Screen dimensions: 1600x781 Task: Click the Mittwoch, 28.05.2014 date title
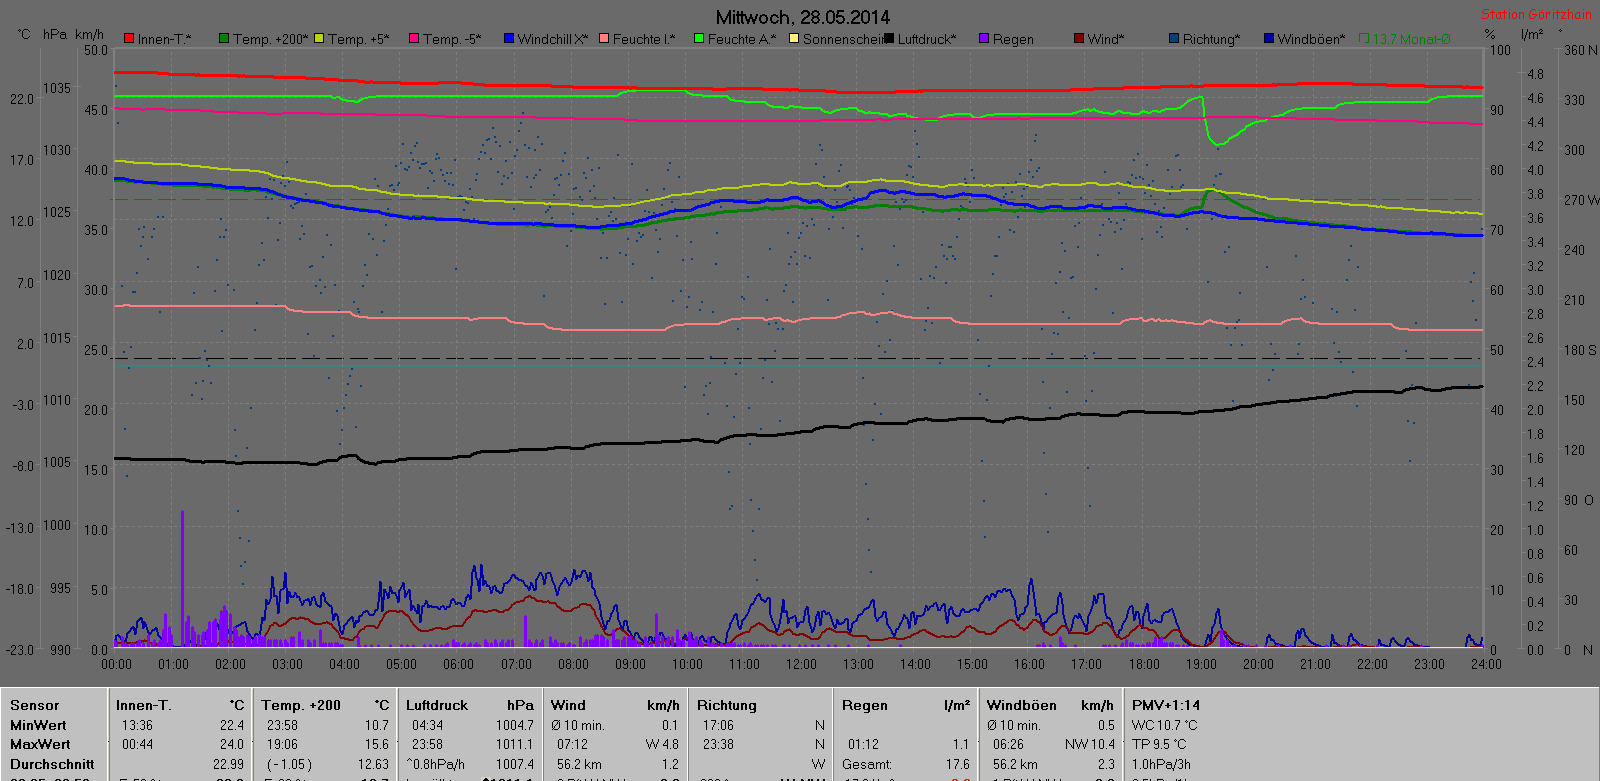tap(802, 17)
